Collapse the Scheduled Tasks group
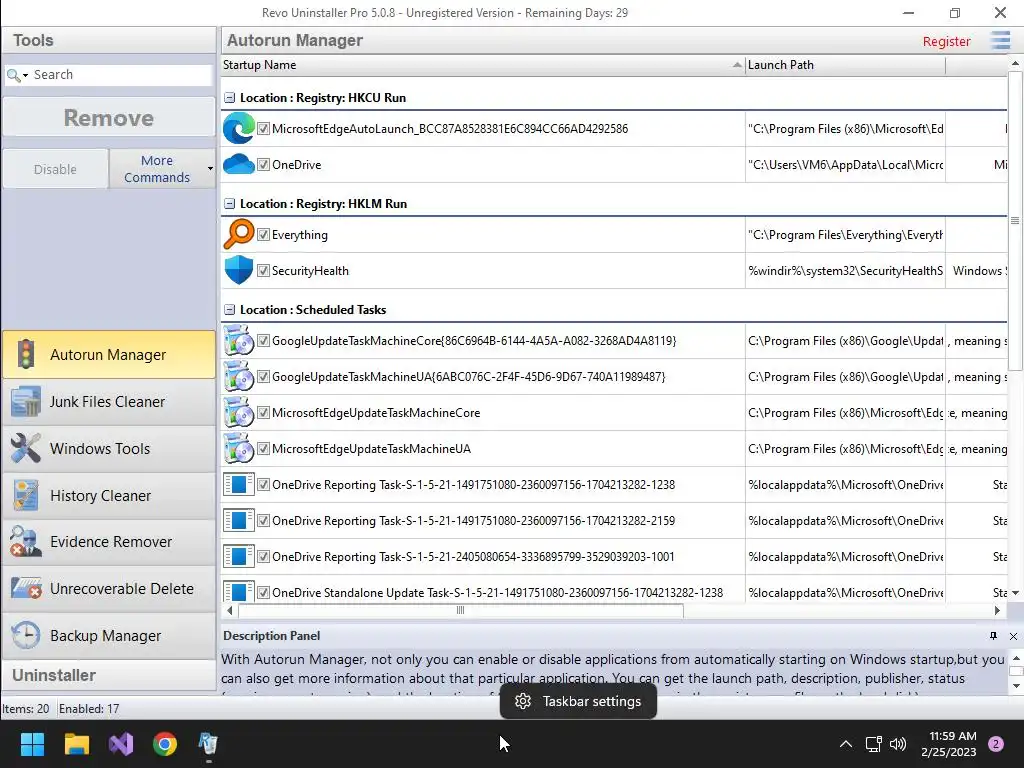Screen dimensions: 1024x768 pyautogui.click(x=229, y=310)
